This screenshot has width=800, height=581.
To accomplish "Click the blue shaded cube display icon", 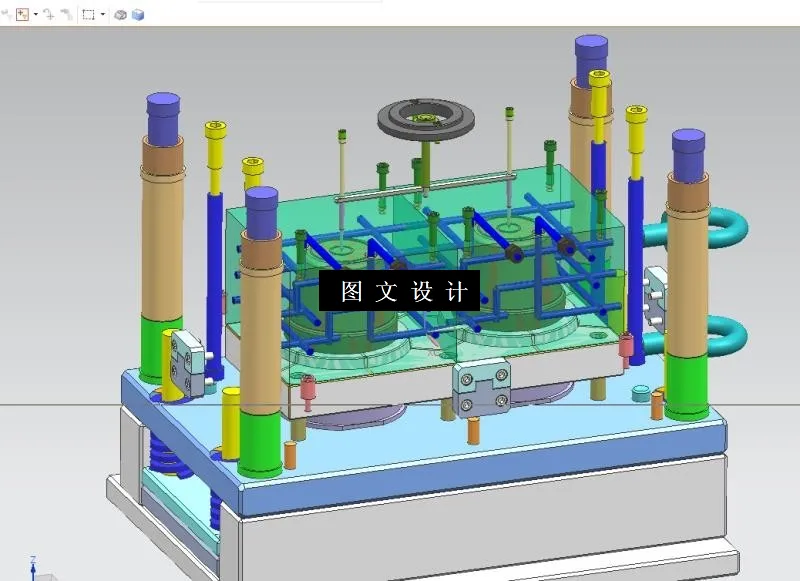I will coord(137,14).
